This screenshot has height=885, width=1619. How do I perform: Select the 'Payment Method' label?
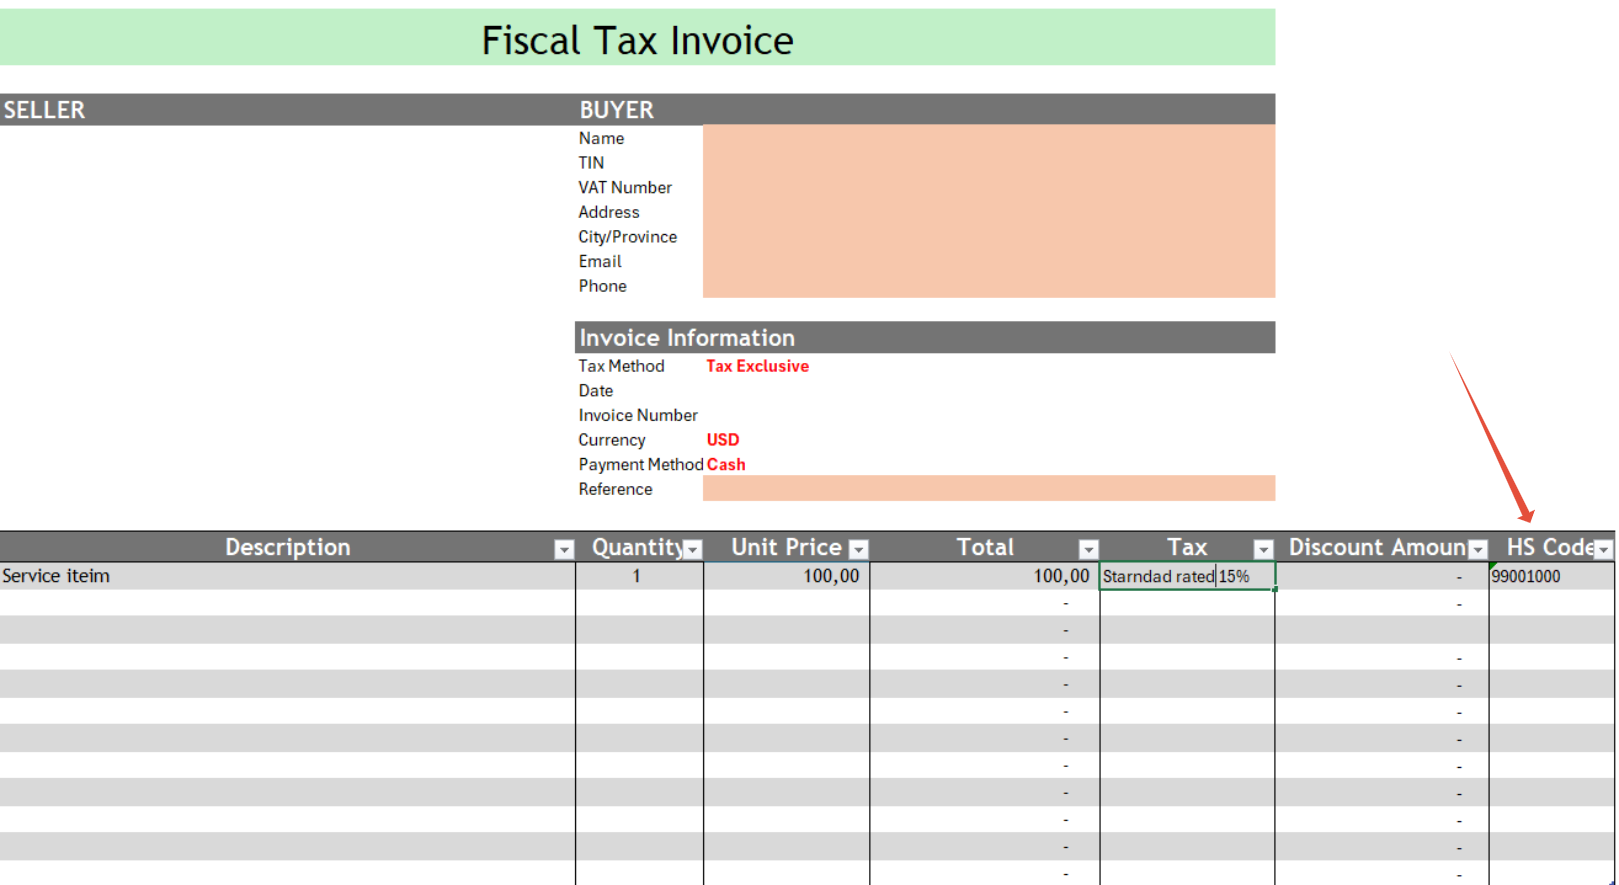(x=641, y=464)
